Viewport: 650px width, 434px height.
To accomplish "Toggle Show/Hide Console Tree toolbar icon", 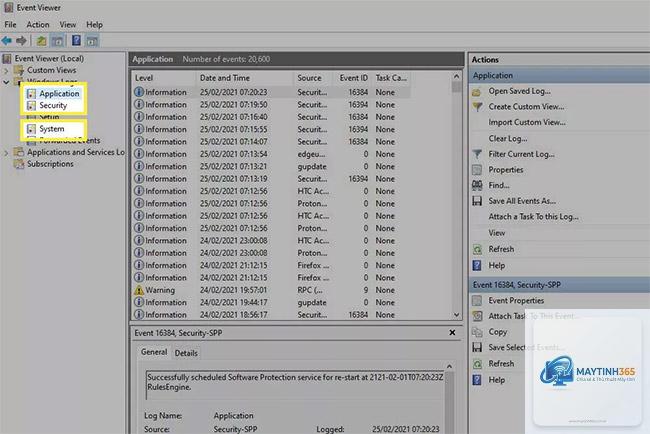I will [x=58, y=41].
